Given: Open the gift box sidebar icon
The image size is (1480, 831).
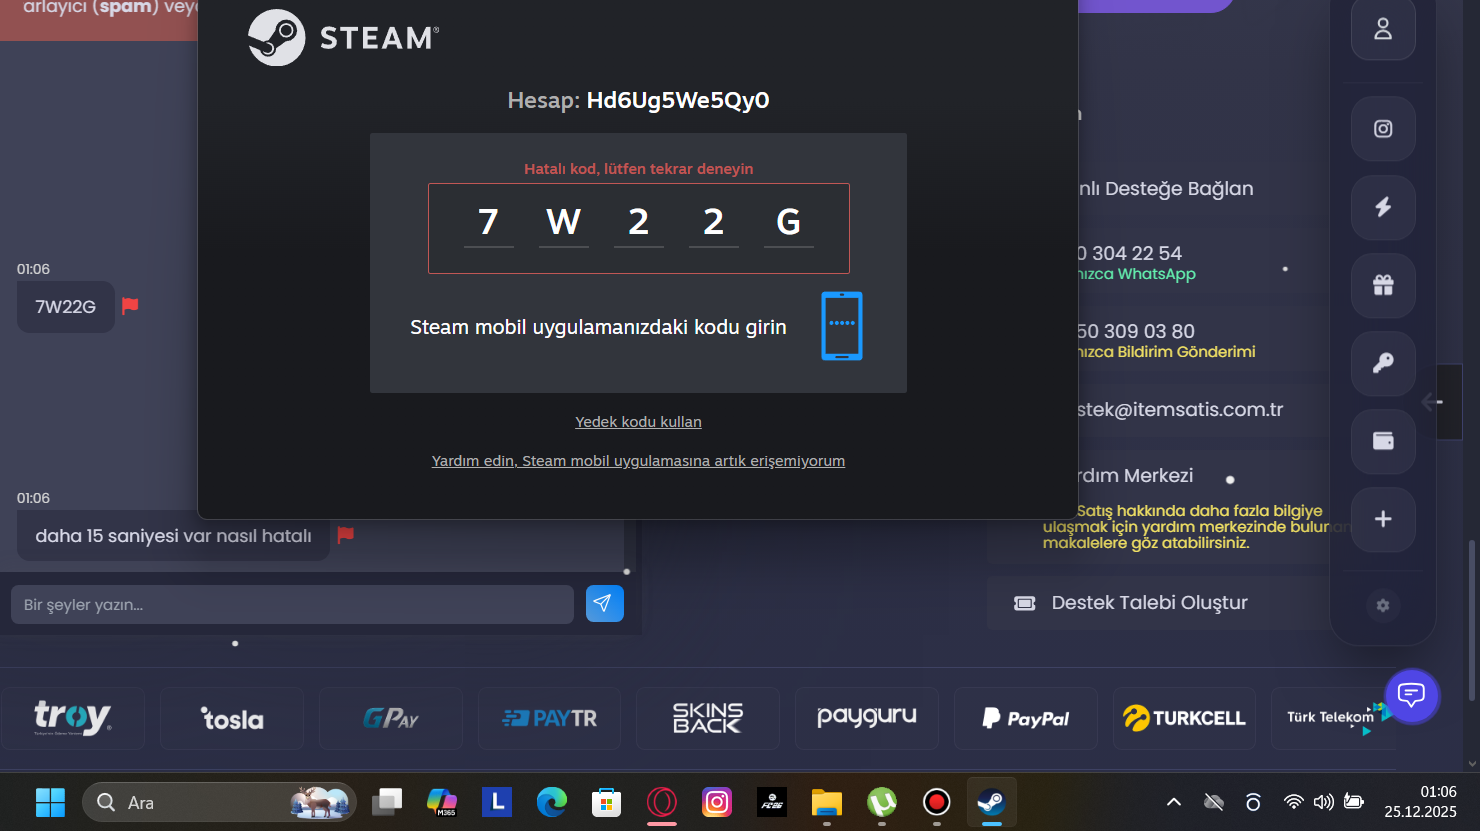Looking at the screenshot, I should coord(1383,285).
